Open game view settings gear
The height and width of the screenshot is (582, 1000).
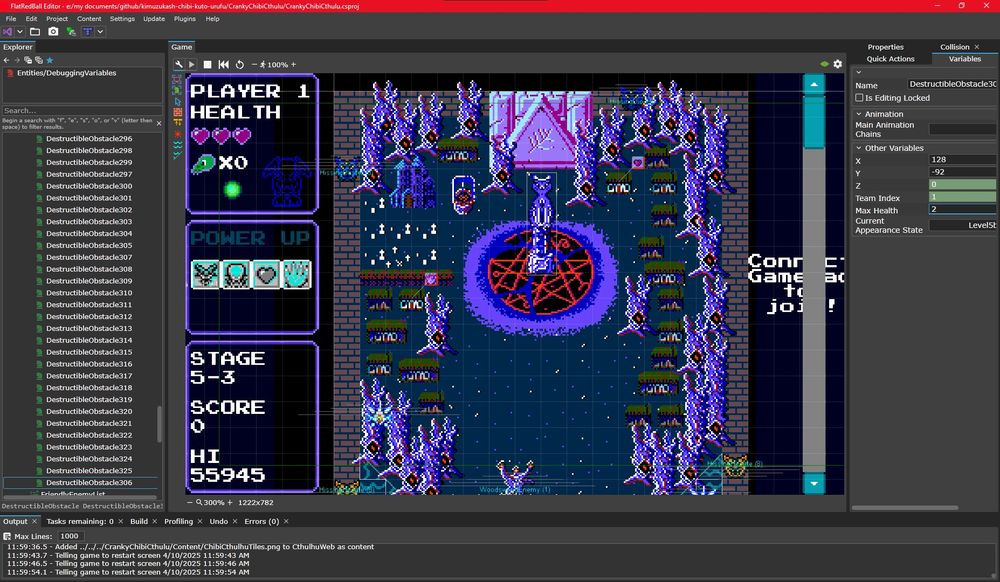tap(838, 64)
